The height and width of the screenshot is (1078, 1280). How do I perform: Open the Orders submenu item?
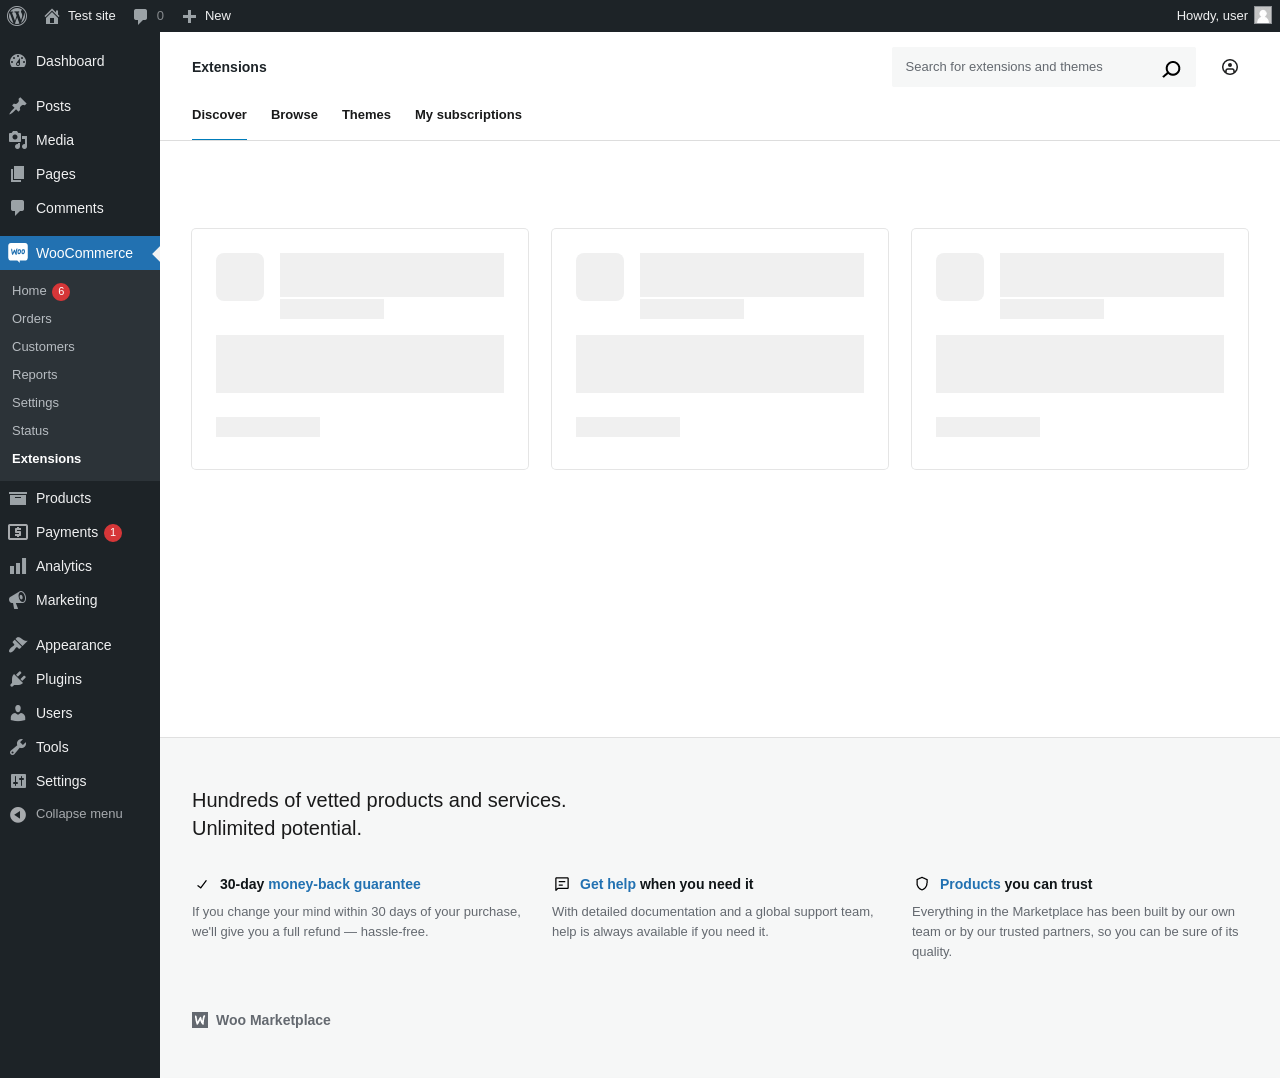click(32, 319)
